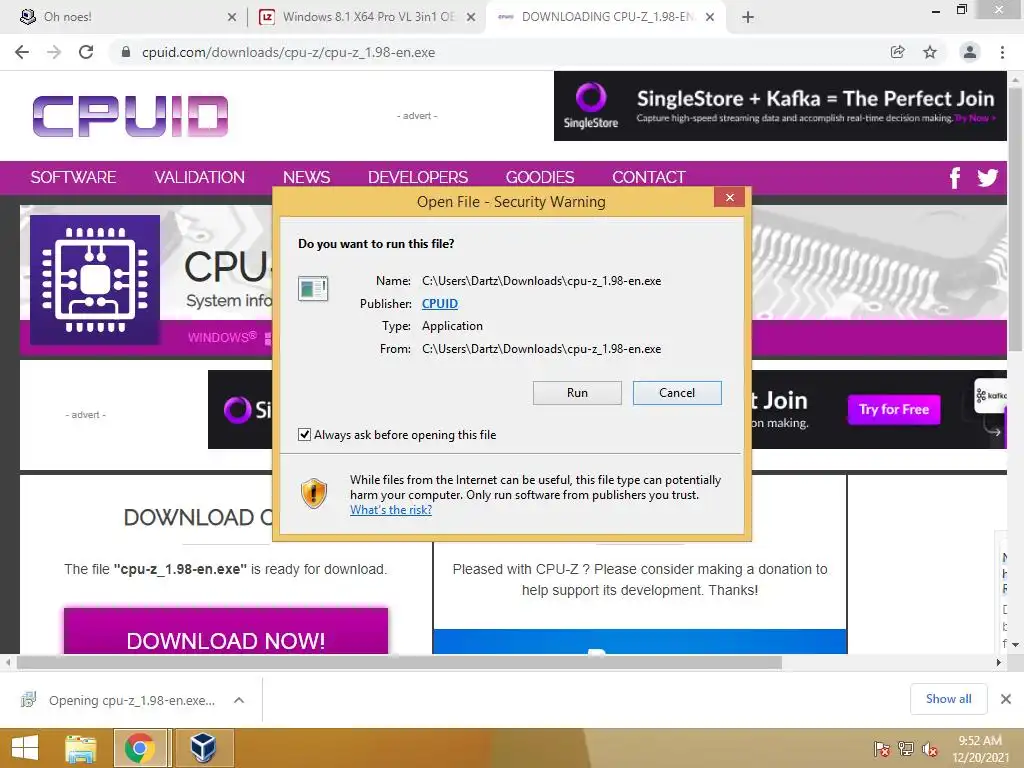Click the security shield warning icon
The height and width of the screenshot is (768, 1024).
pos(313,493)
